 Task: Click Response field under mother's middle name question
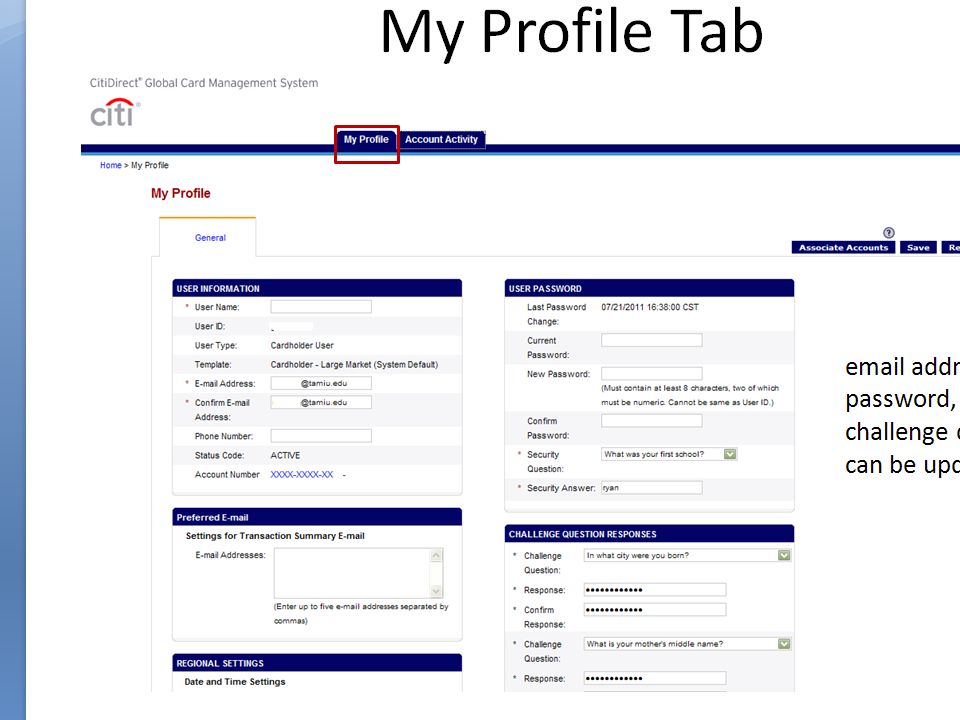tap(655, 678)
